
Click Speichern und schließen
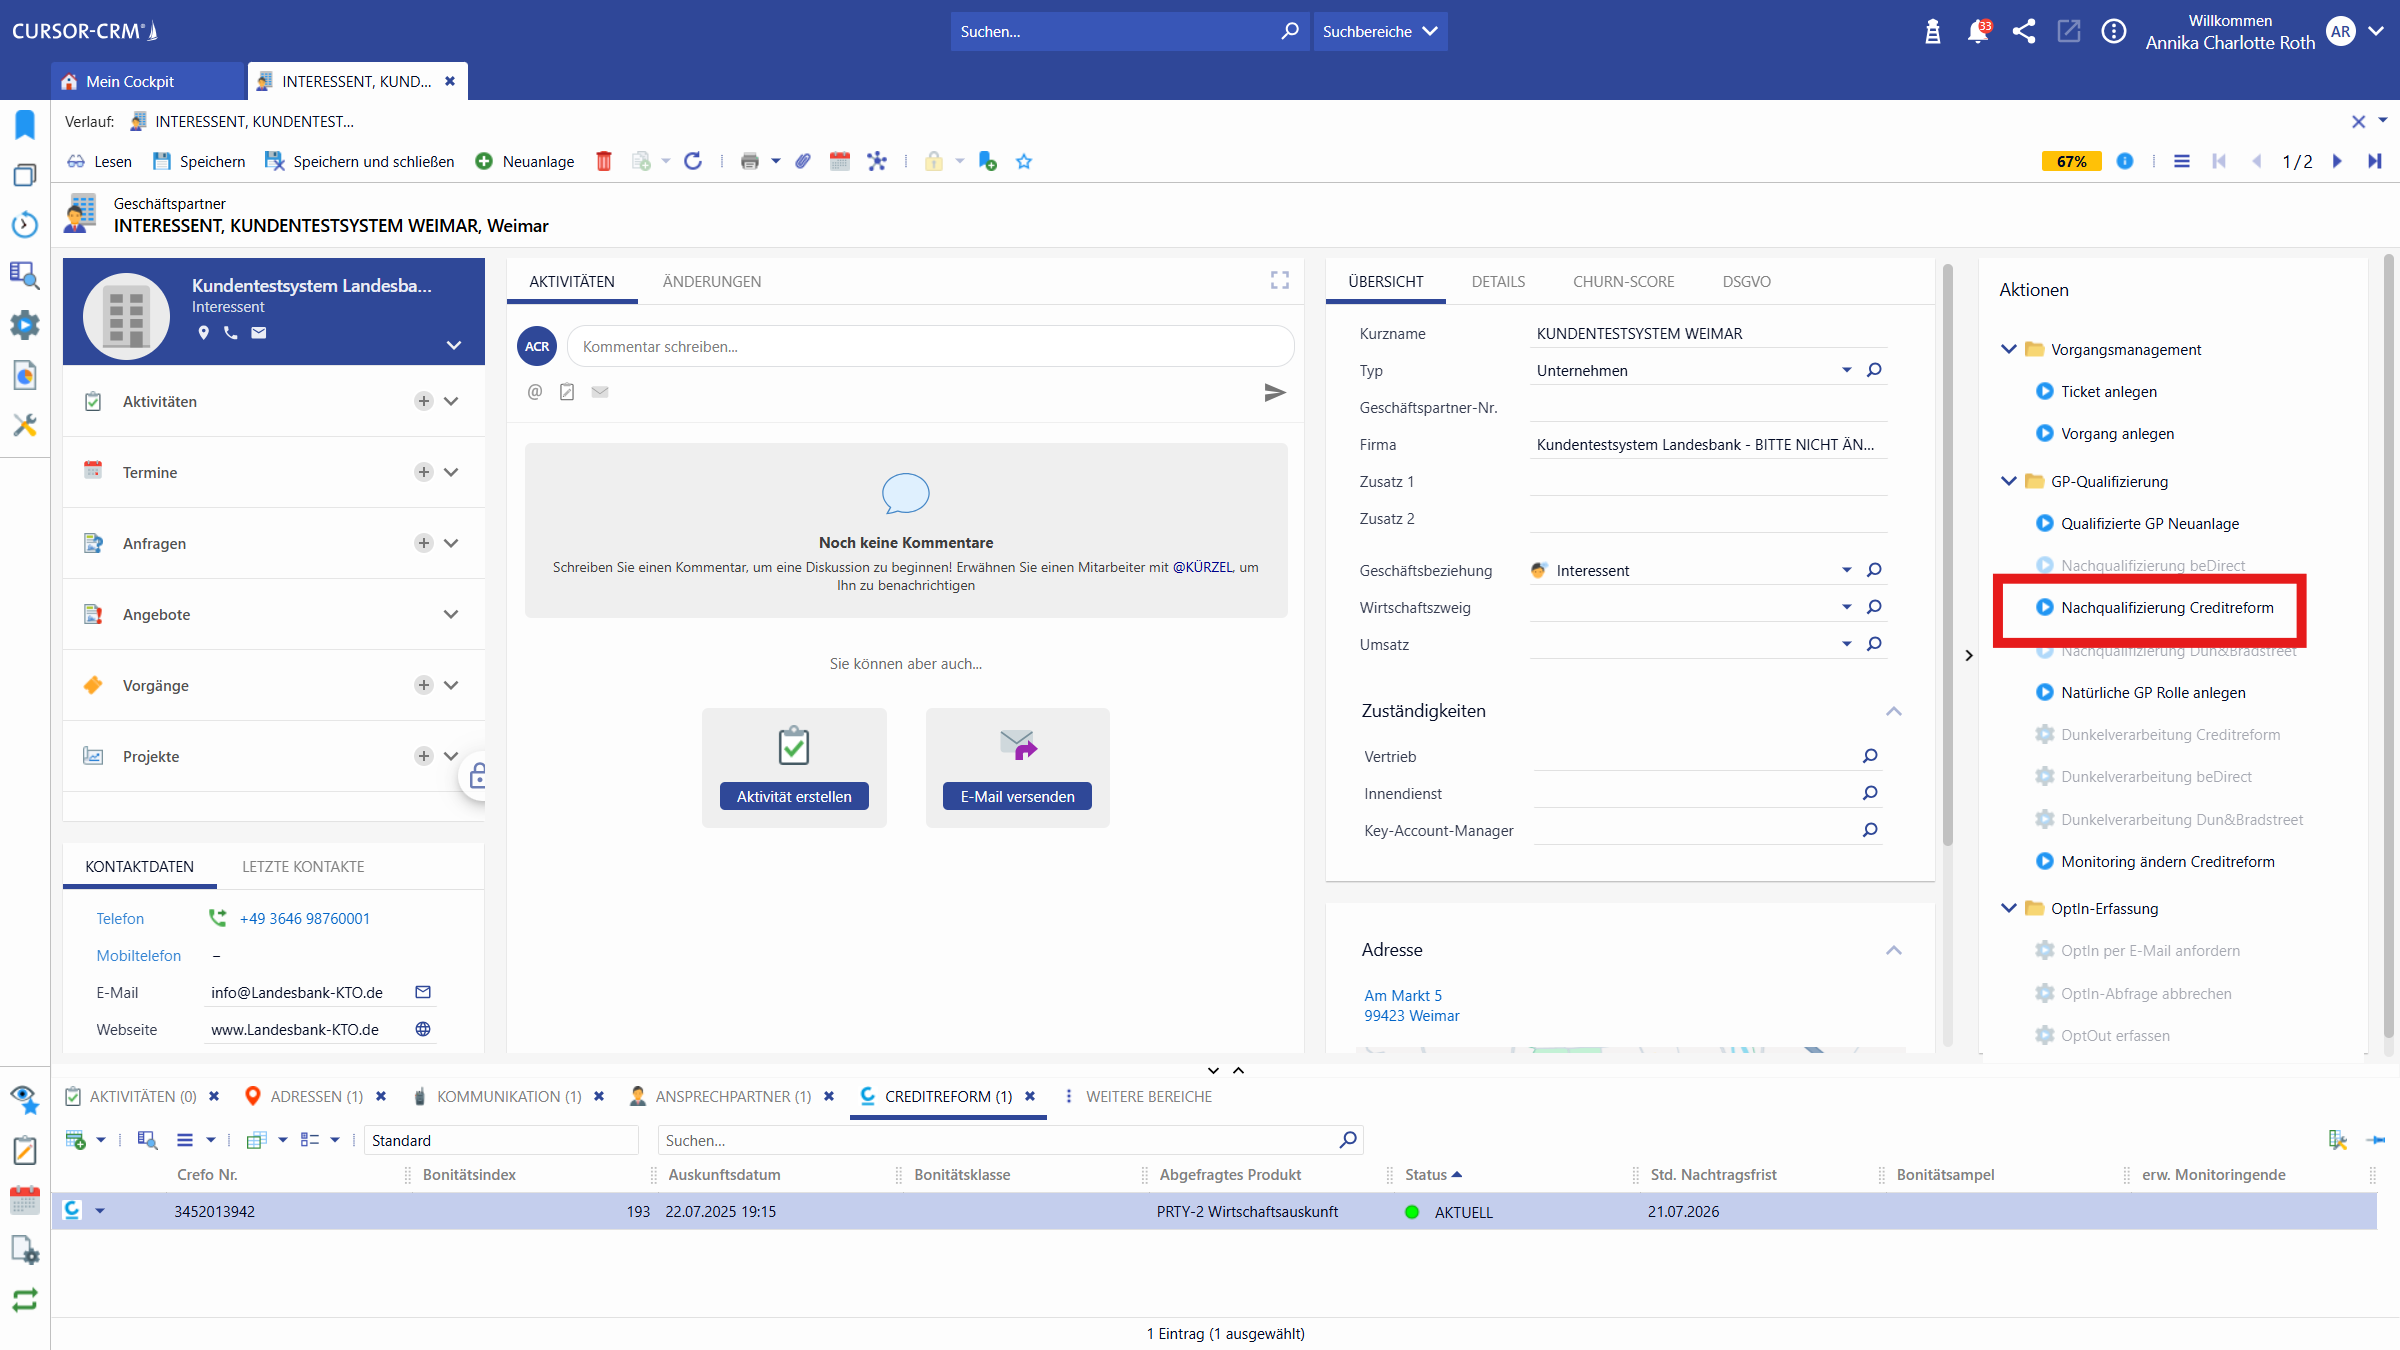(359, 161)
